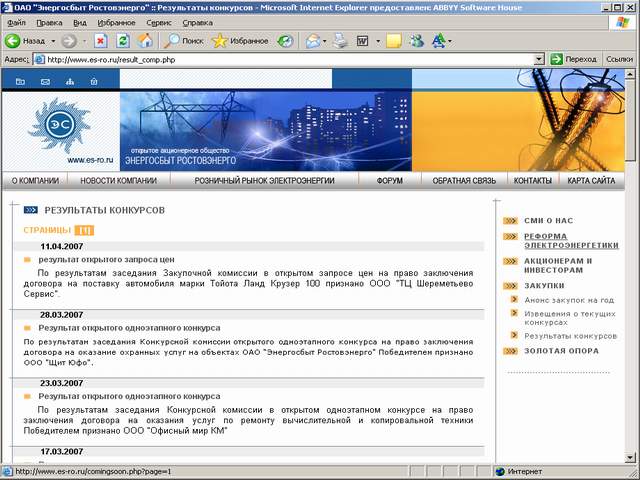Screen dimensions: 640x480
Task: Click vertical scrollbar up arrow
Action: point(630,74)
